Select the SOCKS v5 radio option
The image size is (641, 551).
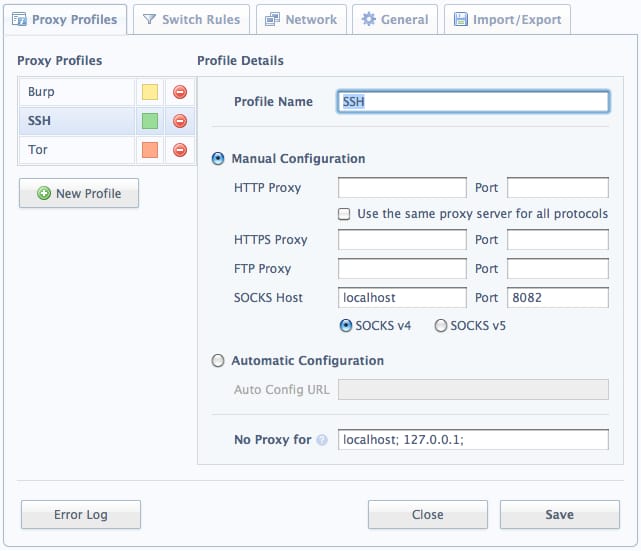pos(440,326)
